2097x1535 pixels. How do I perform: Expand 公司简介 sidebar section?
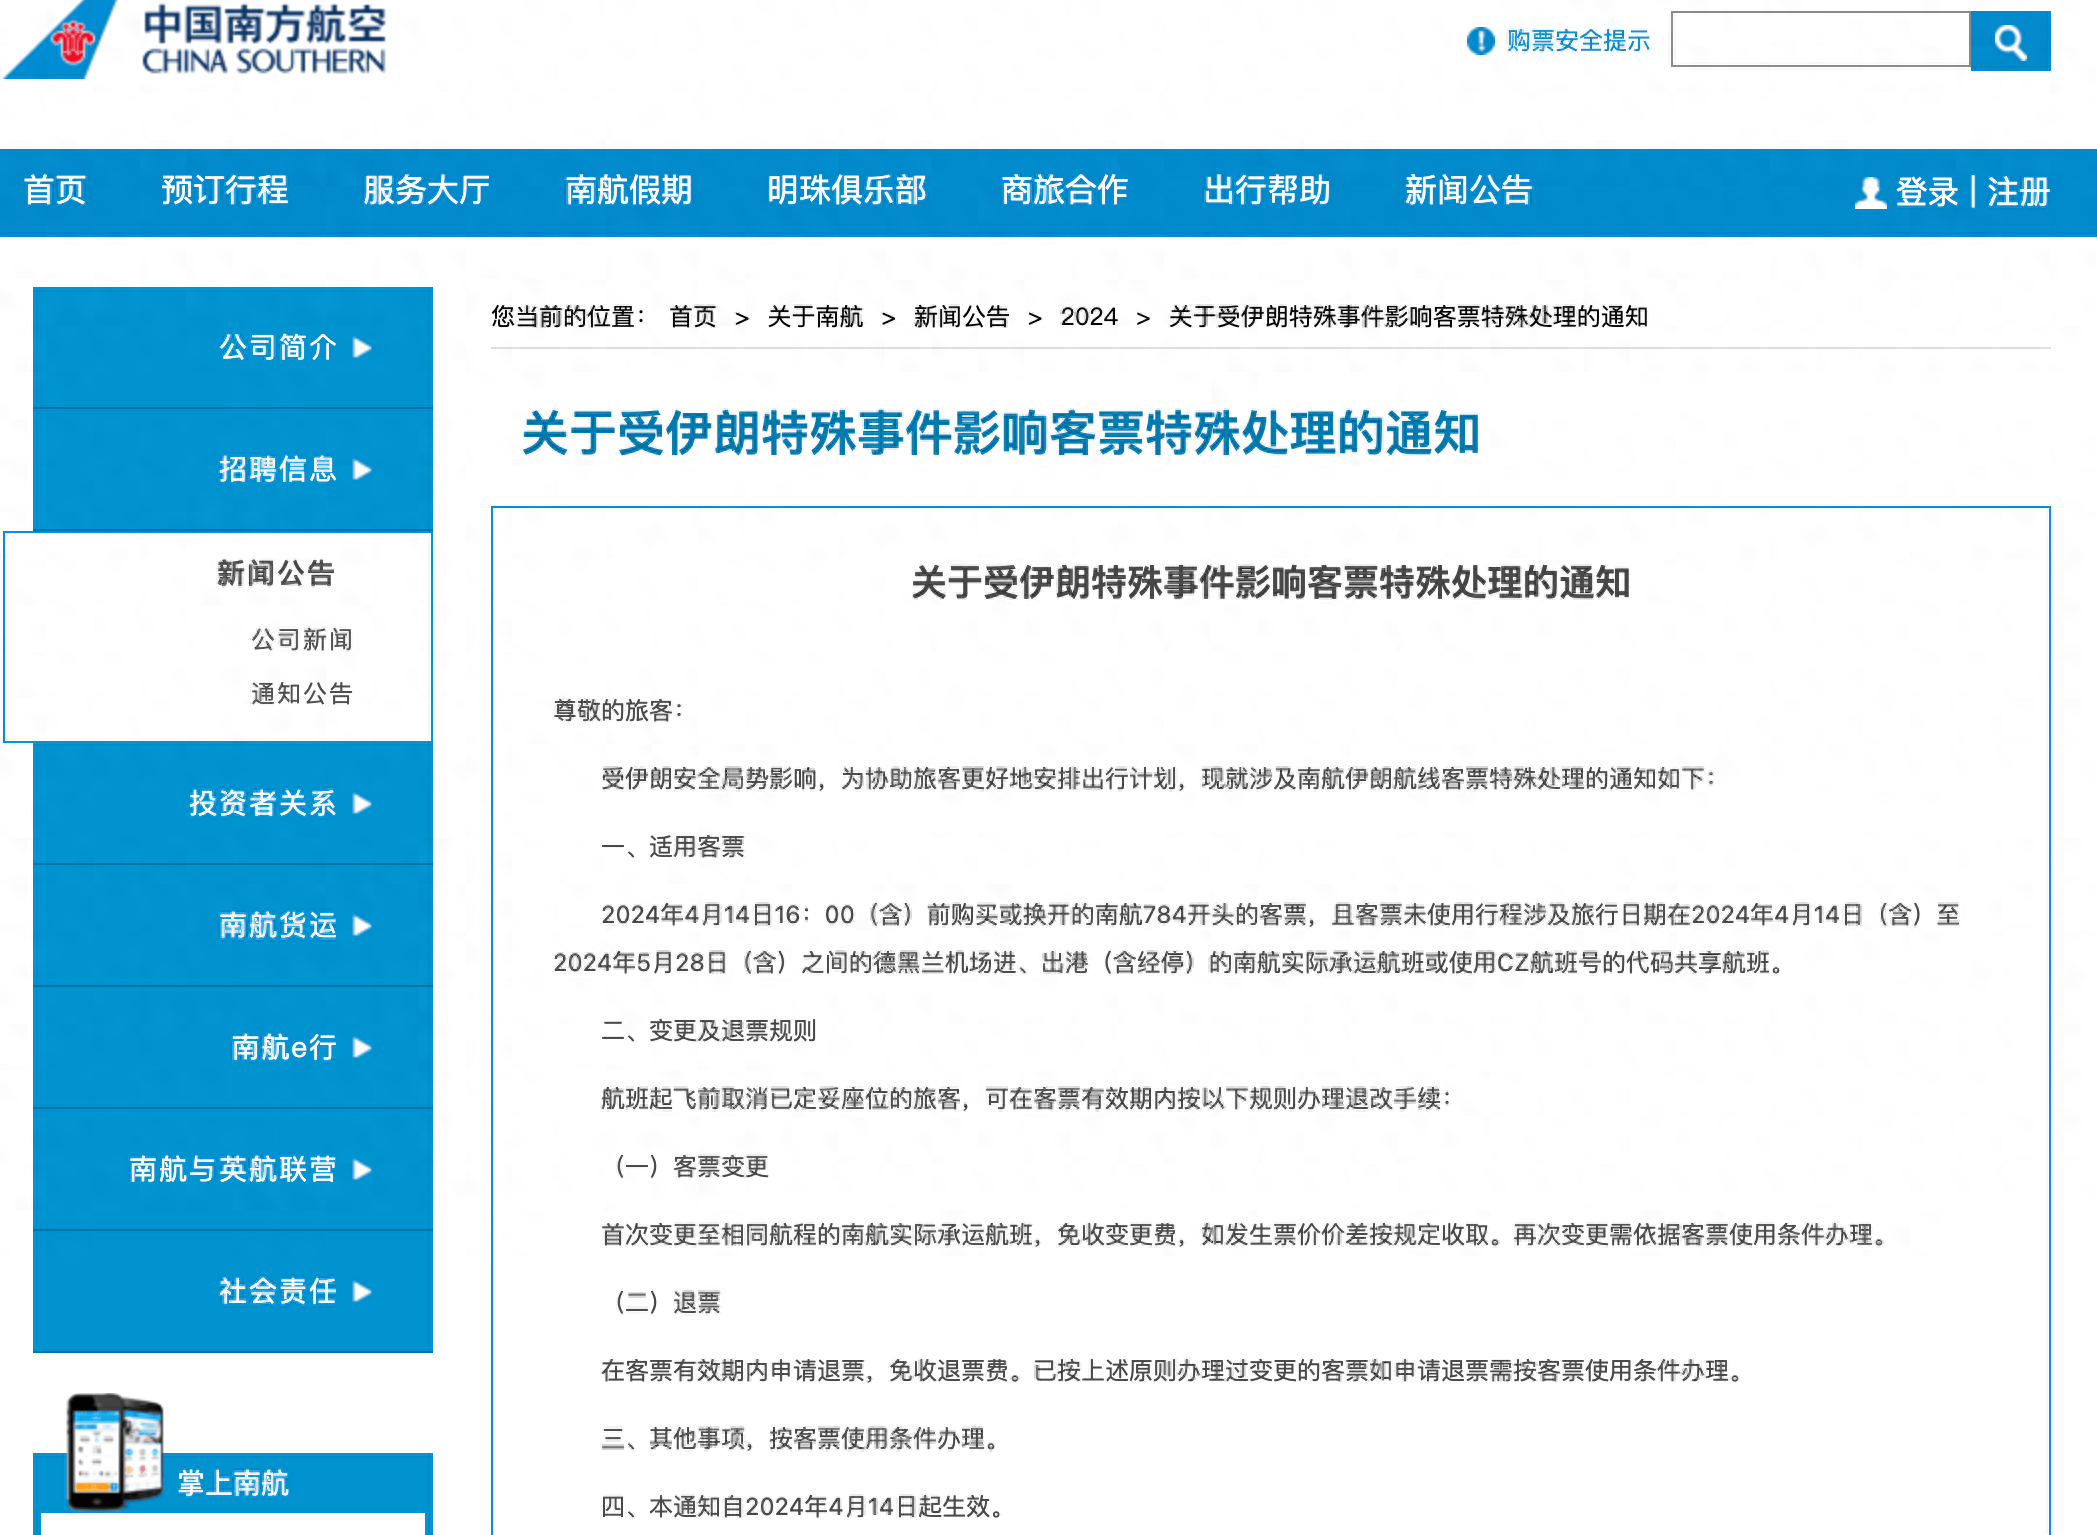pyautogui.click(x=233, y=347)
